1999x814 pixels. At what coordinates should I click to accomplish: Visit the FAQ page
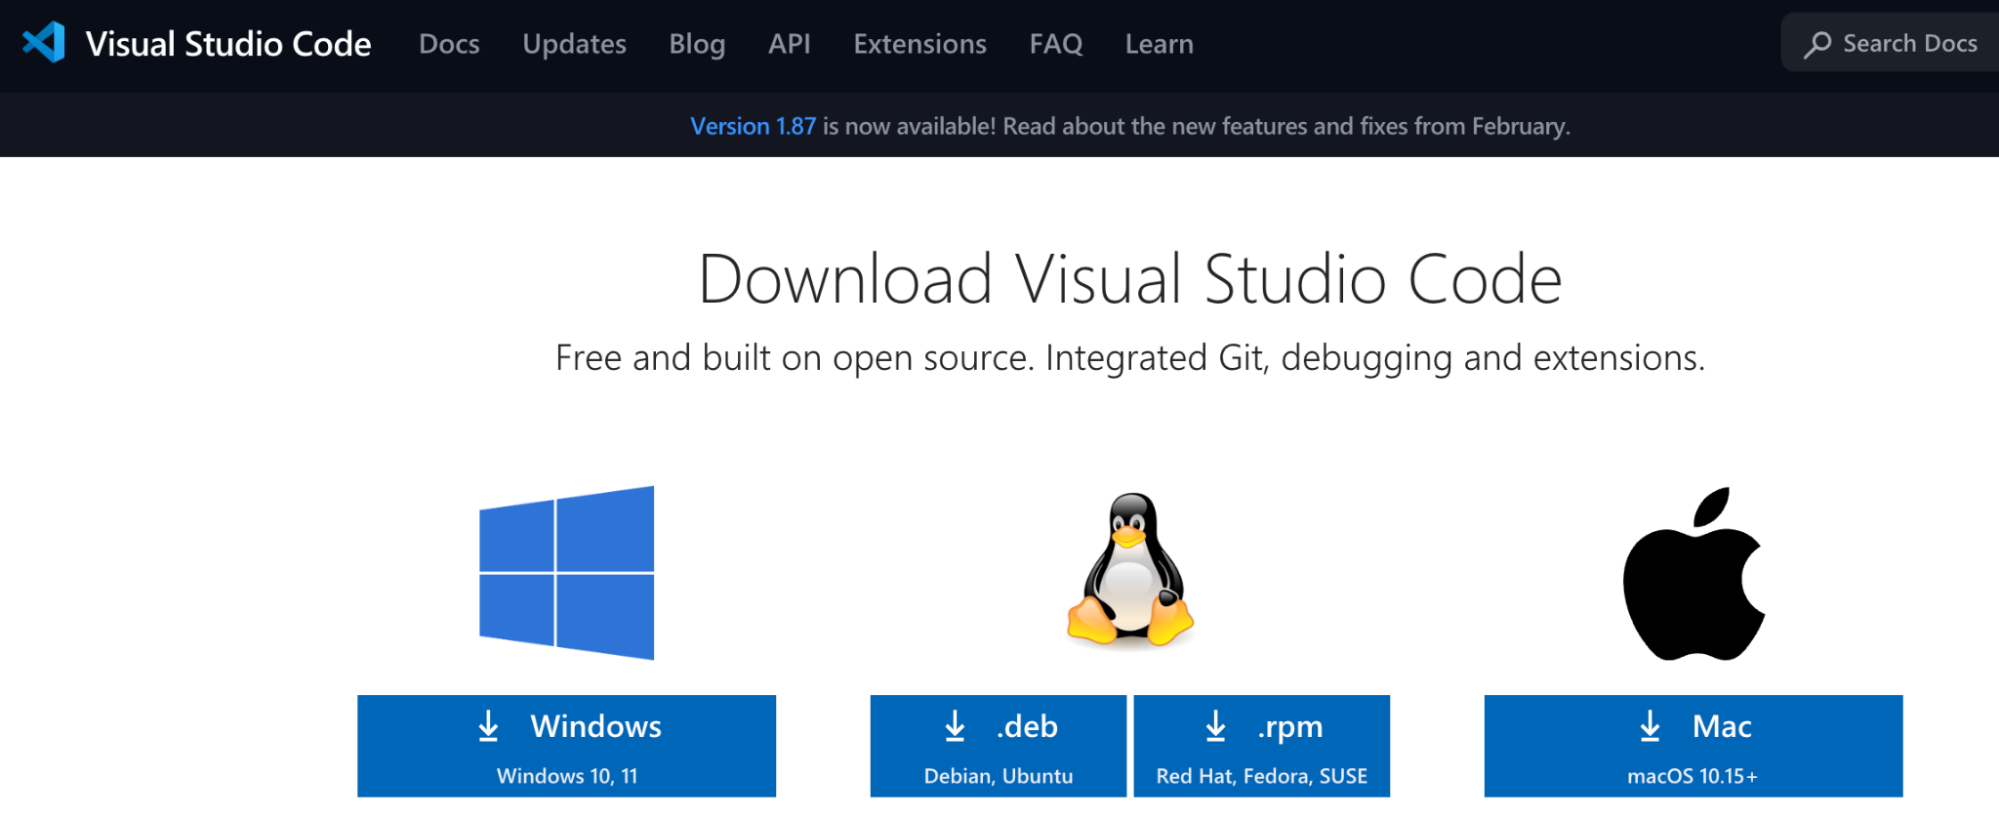[1056, 44]
